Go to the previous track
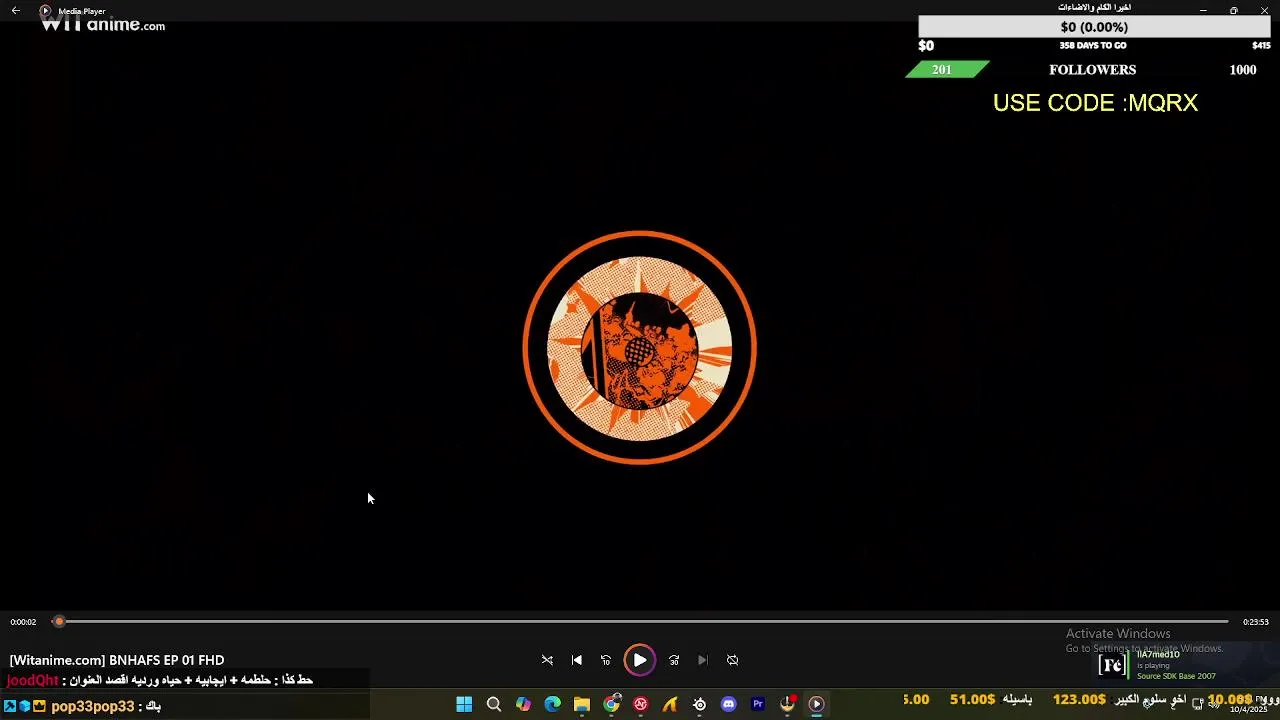The width and height of the screenshot is (1280, 720). pos(577,660)
